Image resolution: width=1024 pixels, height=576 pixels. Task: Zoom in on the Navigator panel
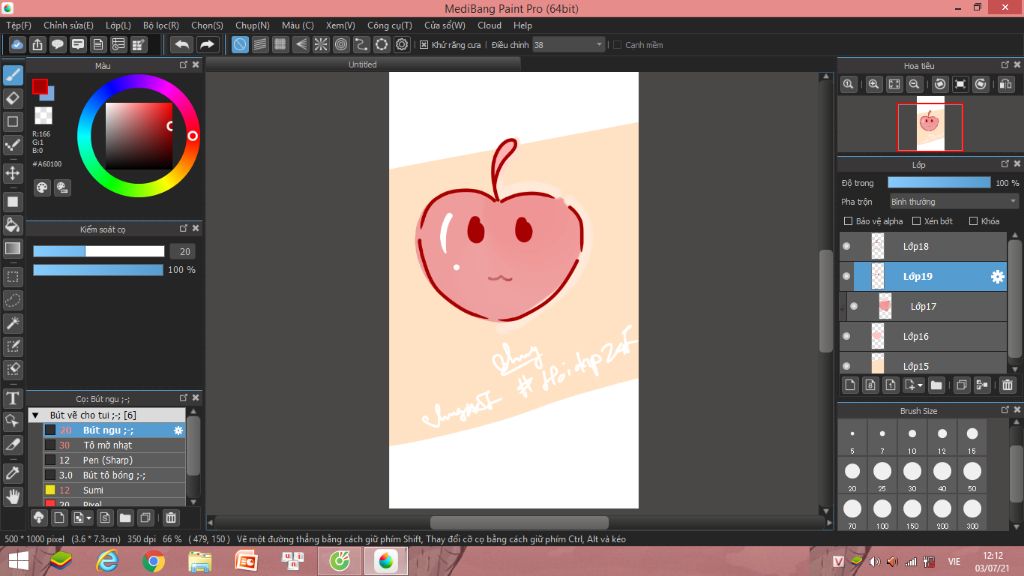[x=873, y=84]
